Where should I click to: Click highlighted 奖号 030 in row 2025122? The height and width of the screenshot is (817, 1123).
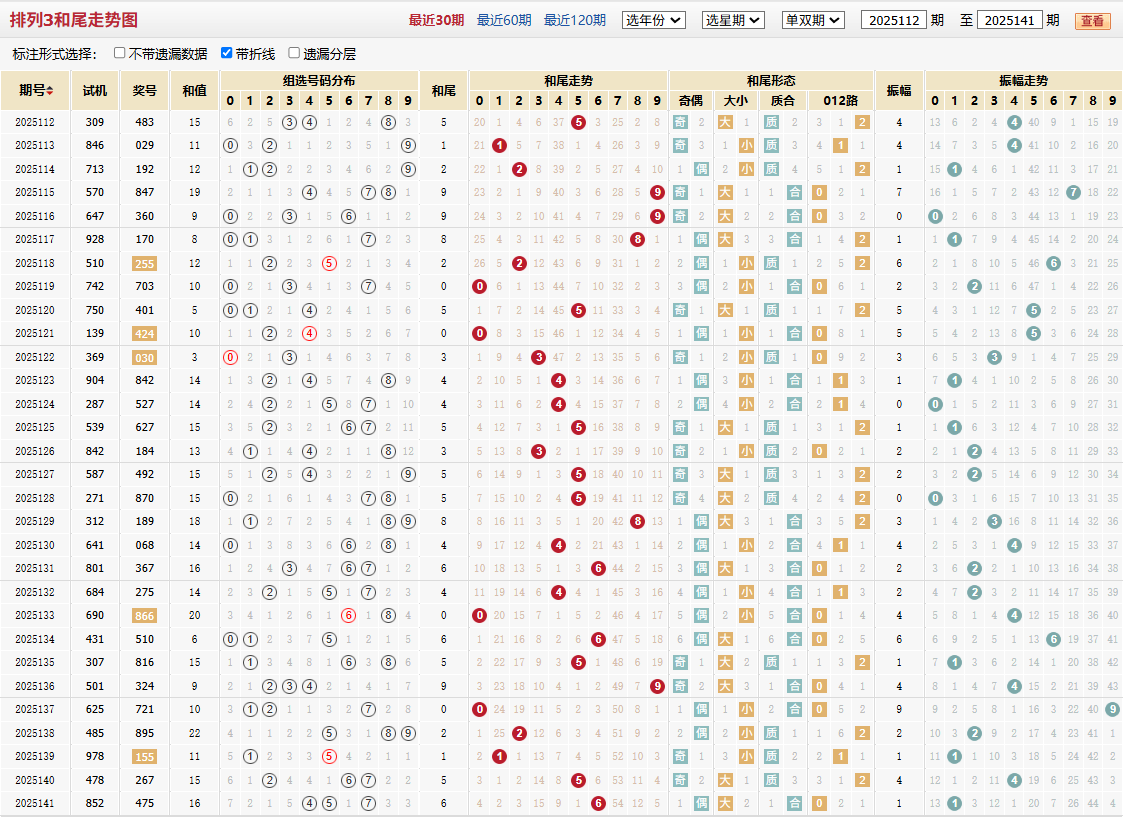tap(145, 357)
